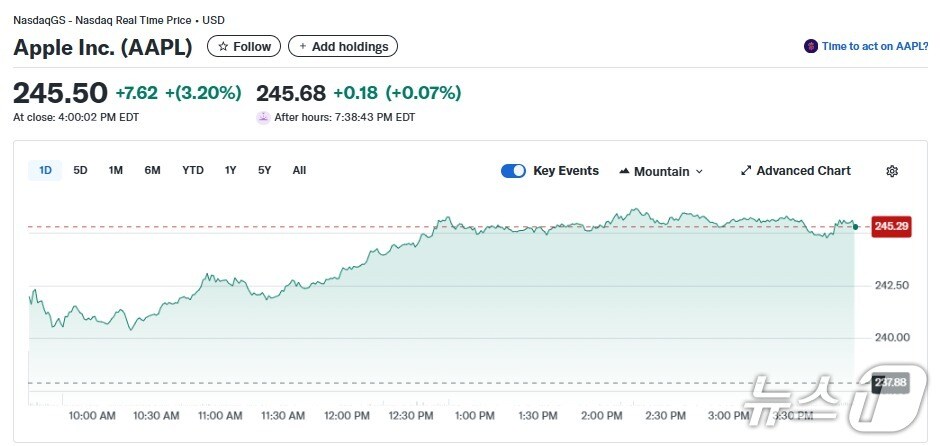Open chart settings gear icon
Screen dimensions: 941x446
(x=892, y=171)
